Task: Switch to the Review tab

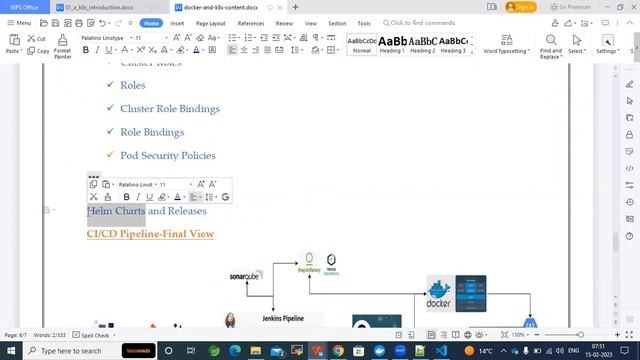Action: coord(284,23)
